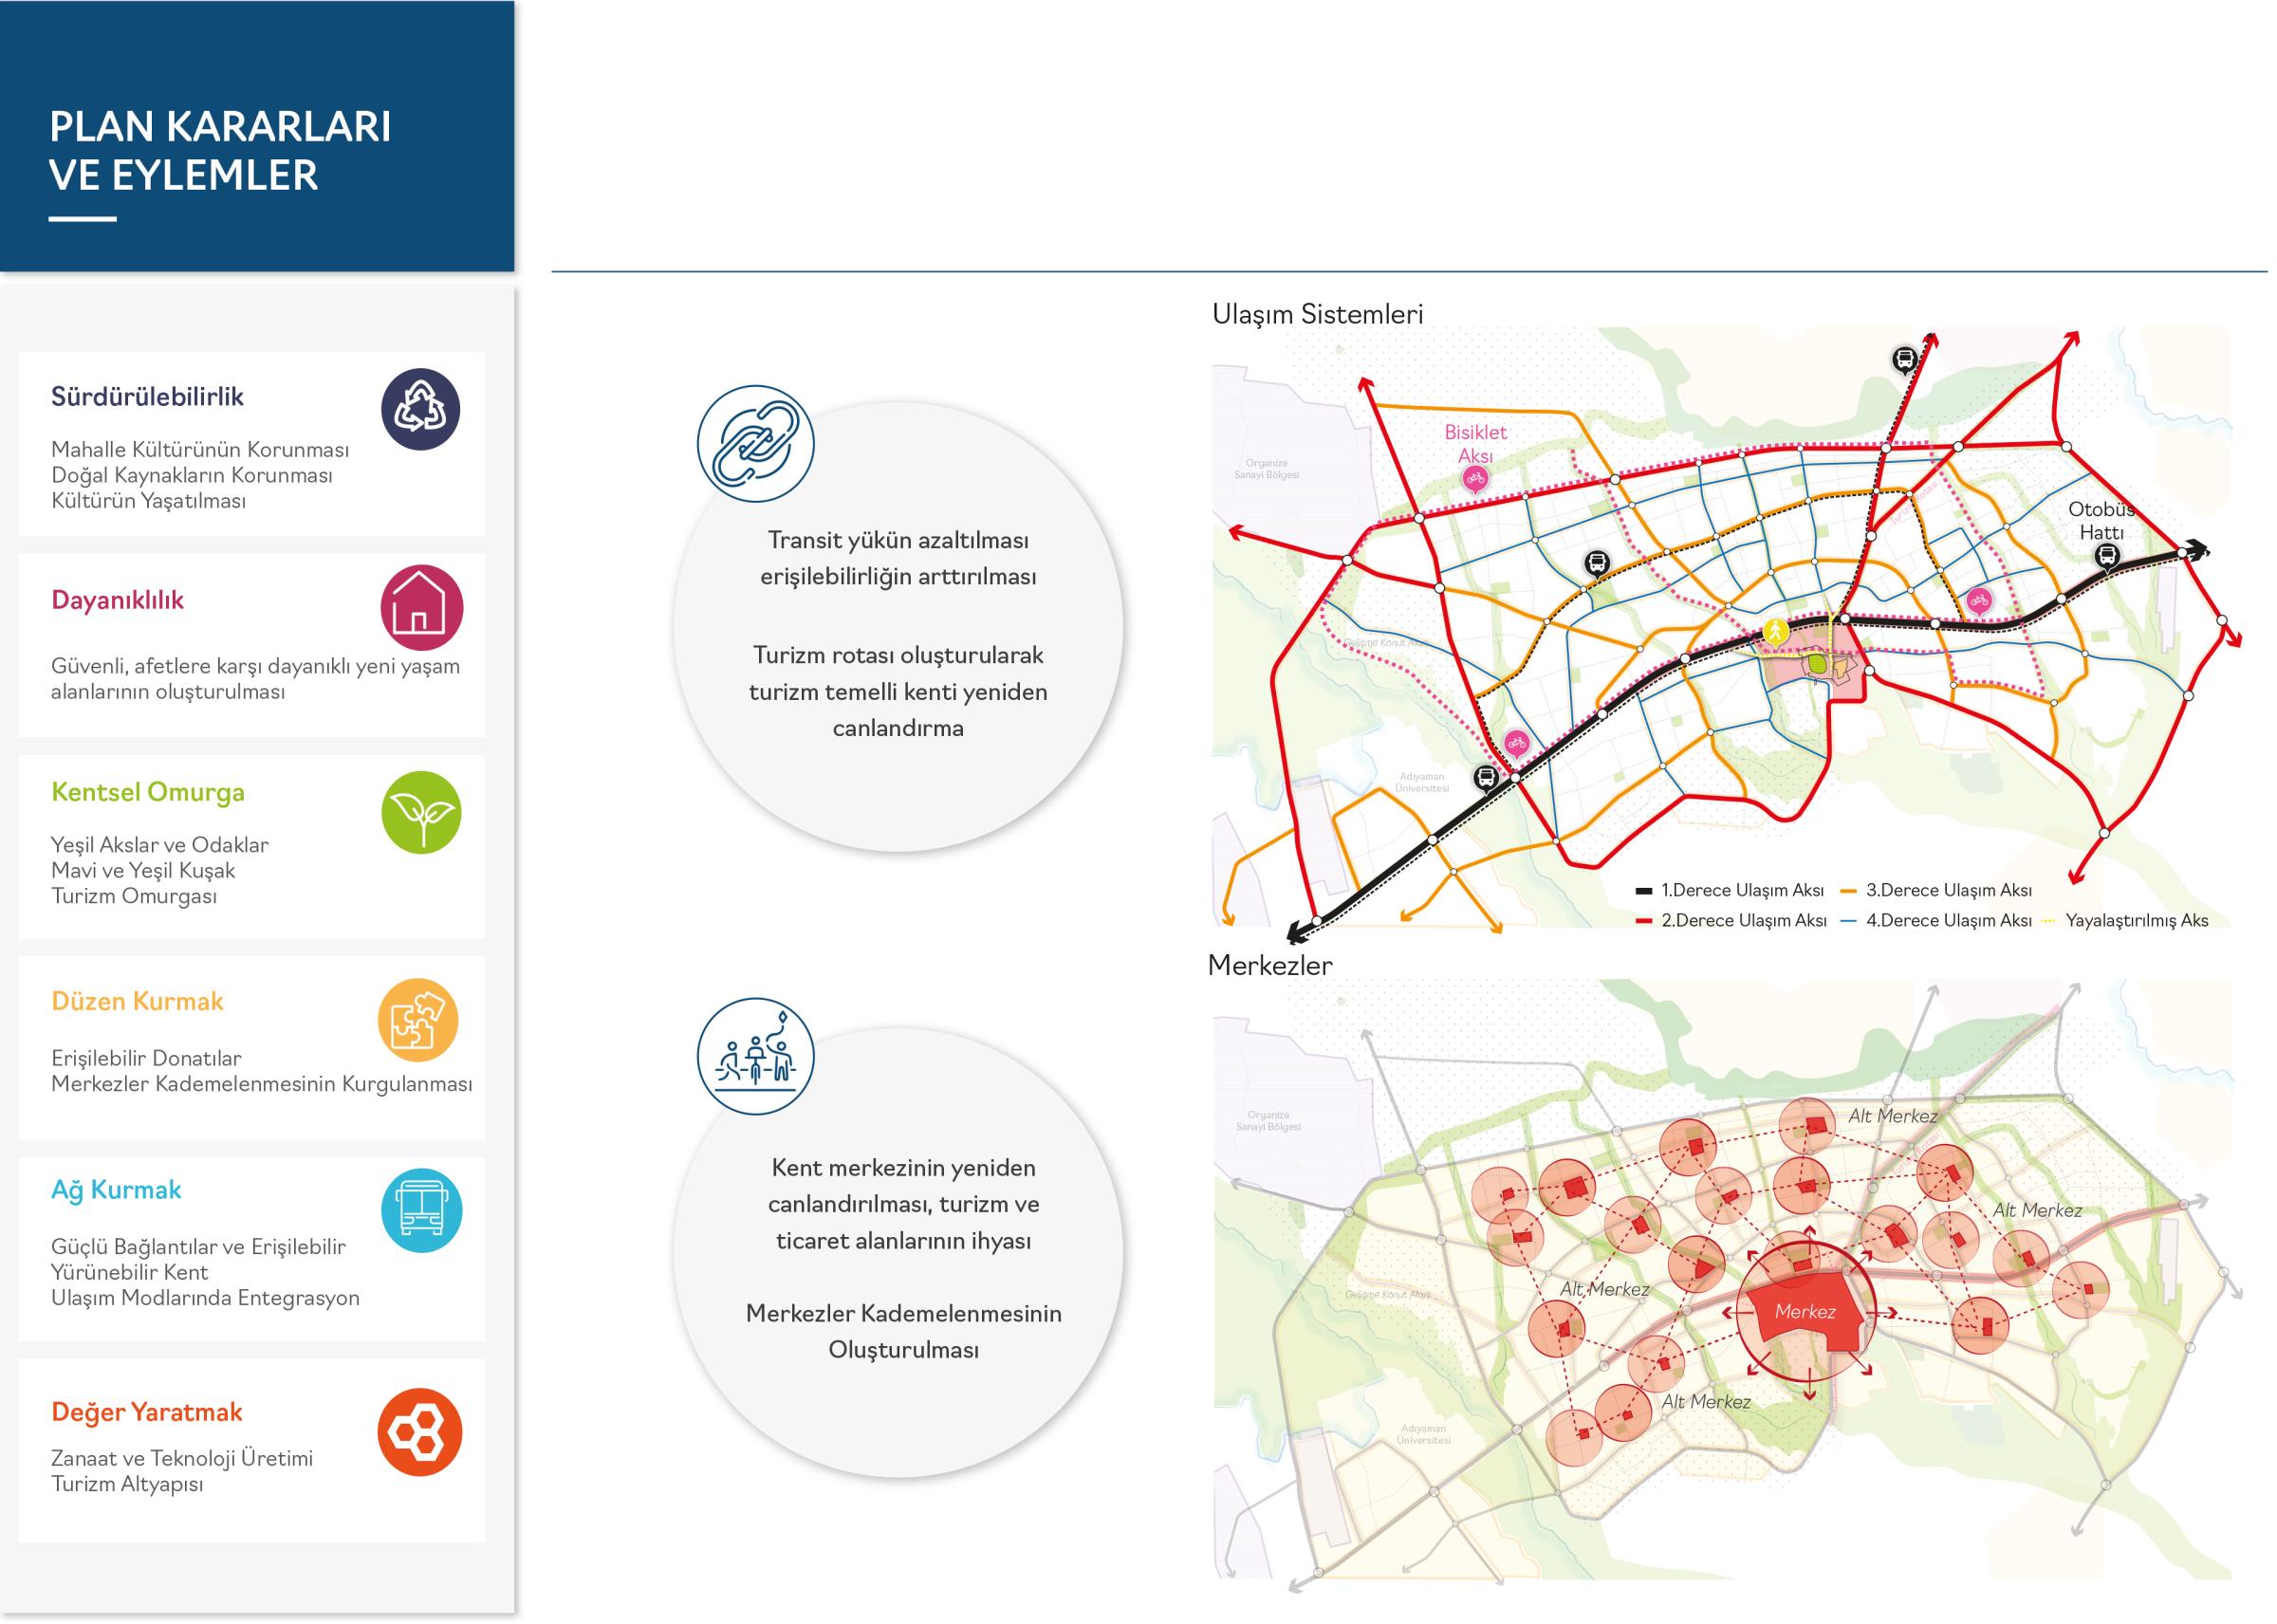Click the Ulaşım Sistemleri map title
2277x1624 pixels.
(1317, 314)
